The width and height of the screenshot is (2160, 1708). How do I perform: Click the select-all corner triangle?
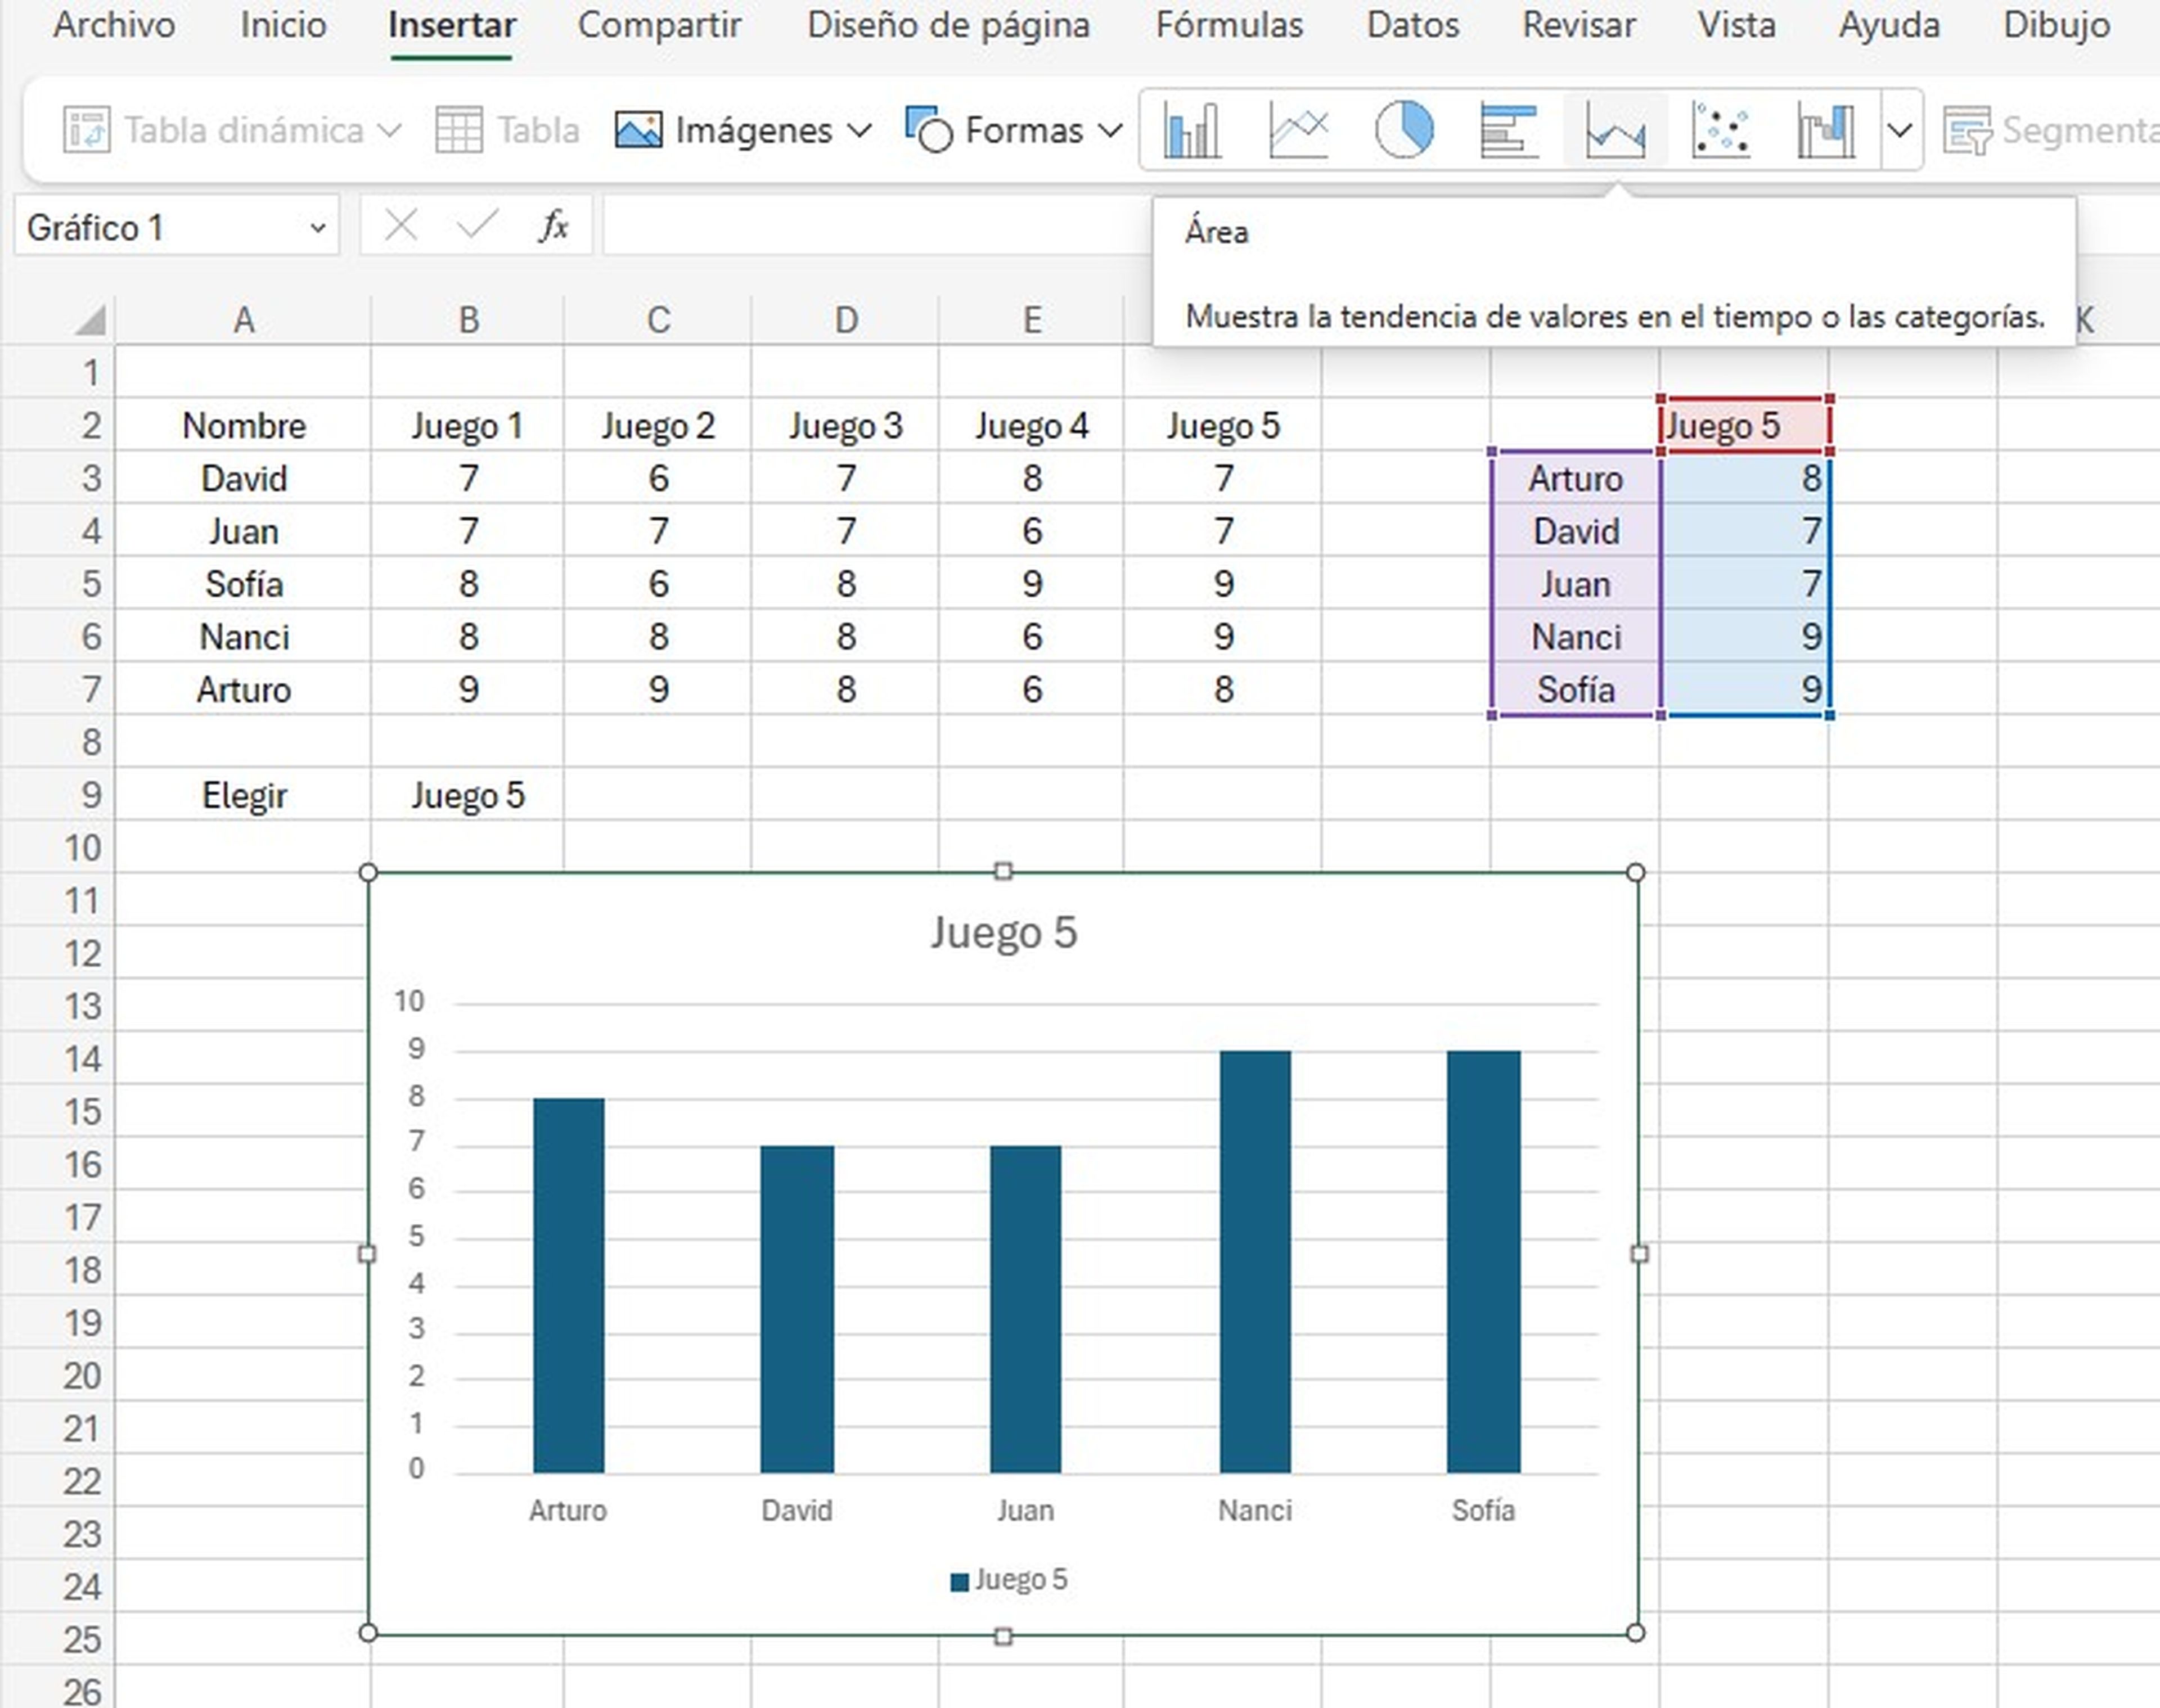coord(91,321)
